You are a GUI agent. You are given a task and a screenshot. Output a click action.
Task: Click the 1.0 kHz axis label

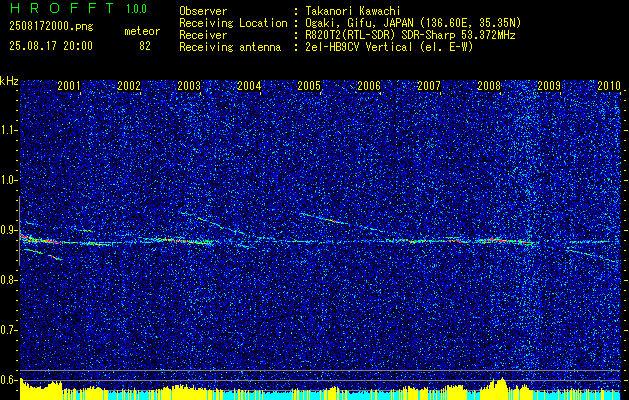9,180
